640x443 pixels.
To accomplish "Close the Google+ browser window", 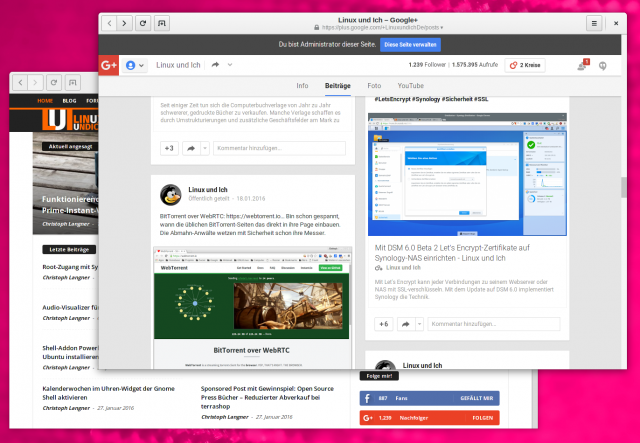I will (616, 23).
